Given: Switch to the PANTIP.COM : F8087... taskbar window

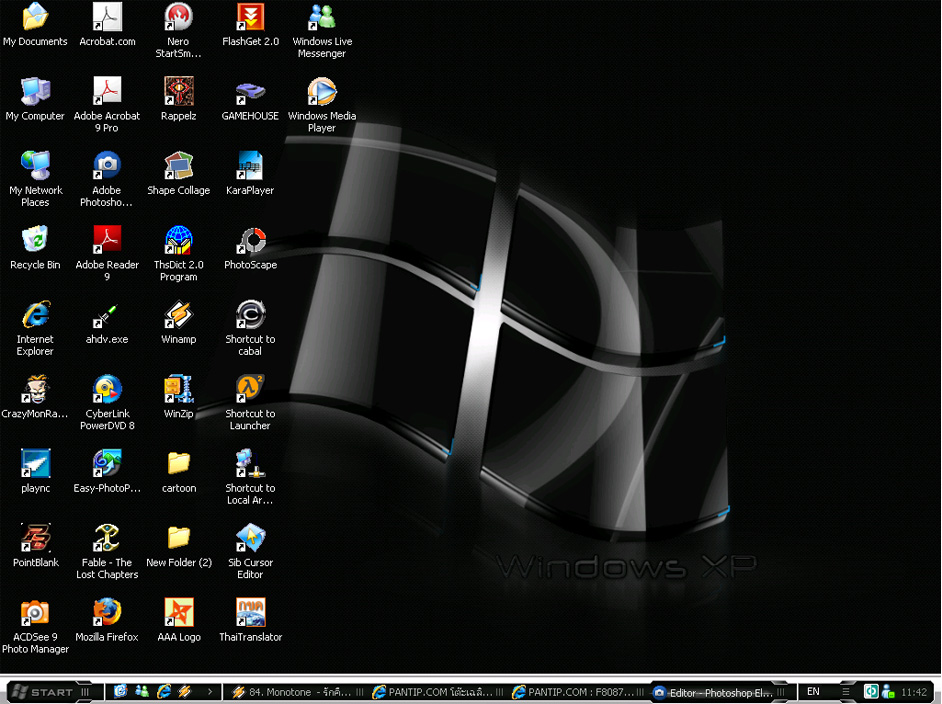Looking at the screenshot, I should (579, 692).
